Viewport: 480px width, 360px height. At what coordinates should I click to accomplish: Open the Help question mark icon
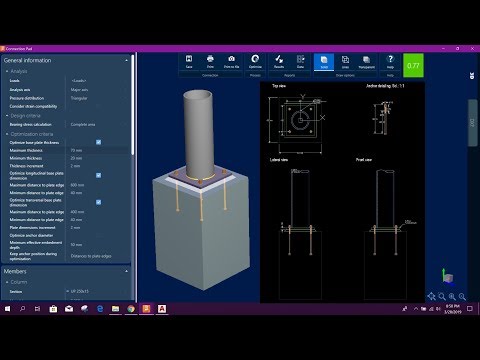pos(390,62)
